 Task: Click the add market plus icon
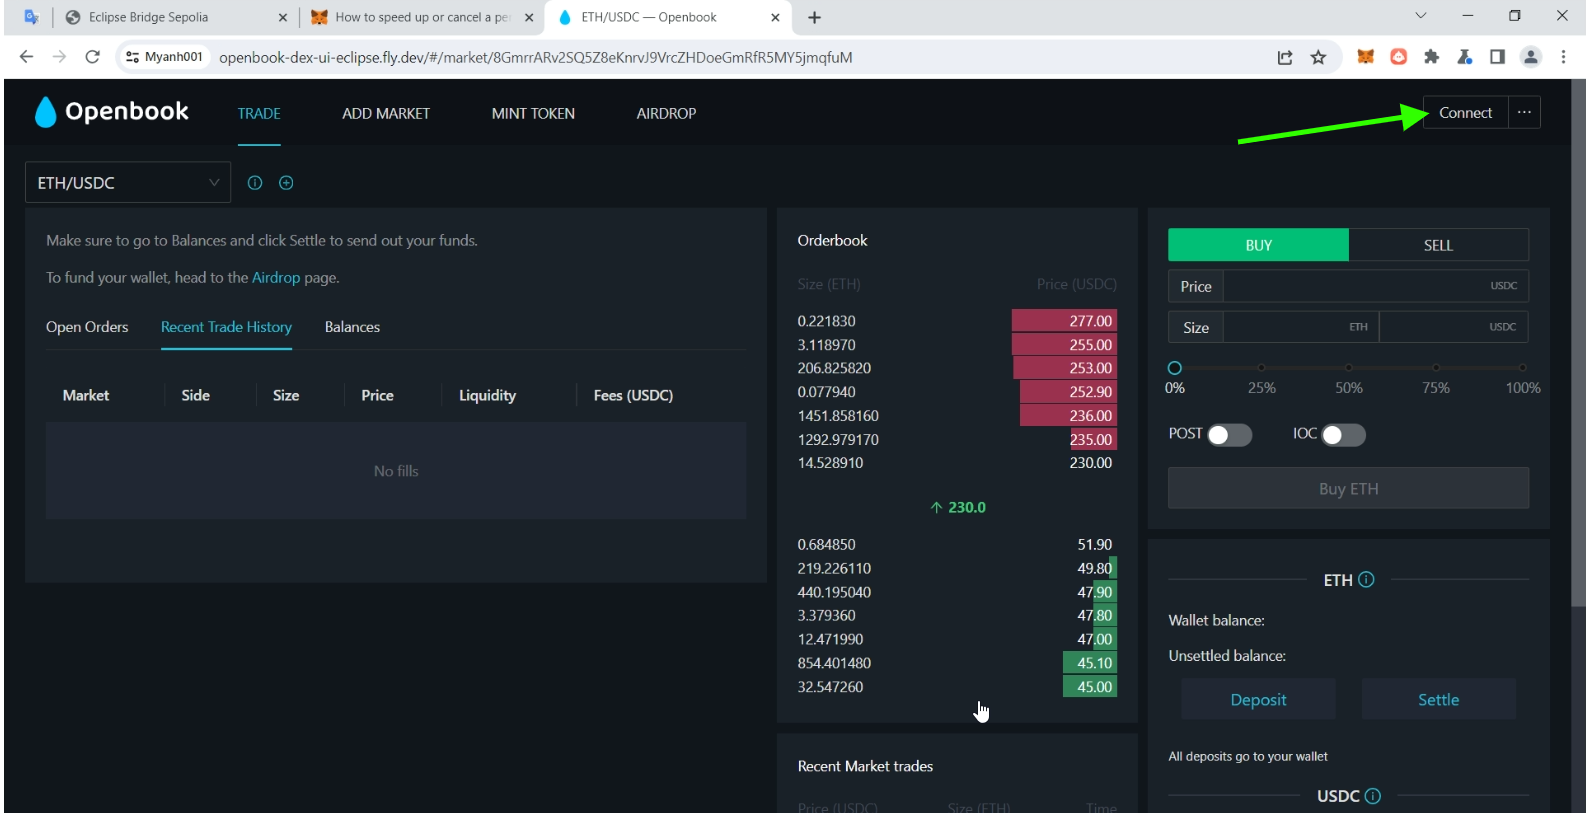[286, 183]
